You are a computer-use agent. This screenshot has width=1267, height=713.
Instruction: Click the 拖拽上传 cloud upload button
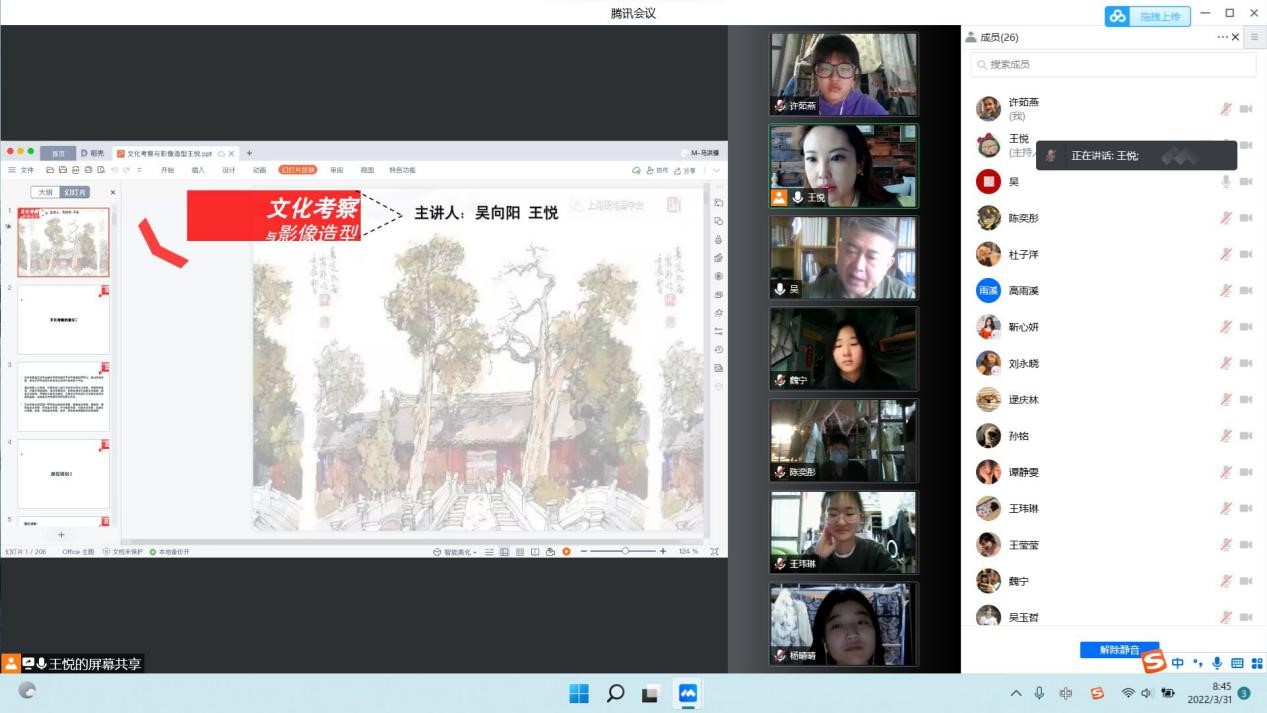coord(1146,16)
